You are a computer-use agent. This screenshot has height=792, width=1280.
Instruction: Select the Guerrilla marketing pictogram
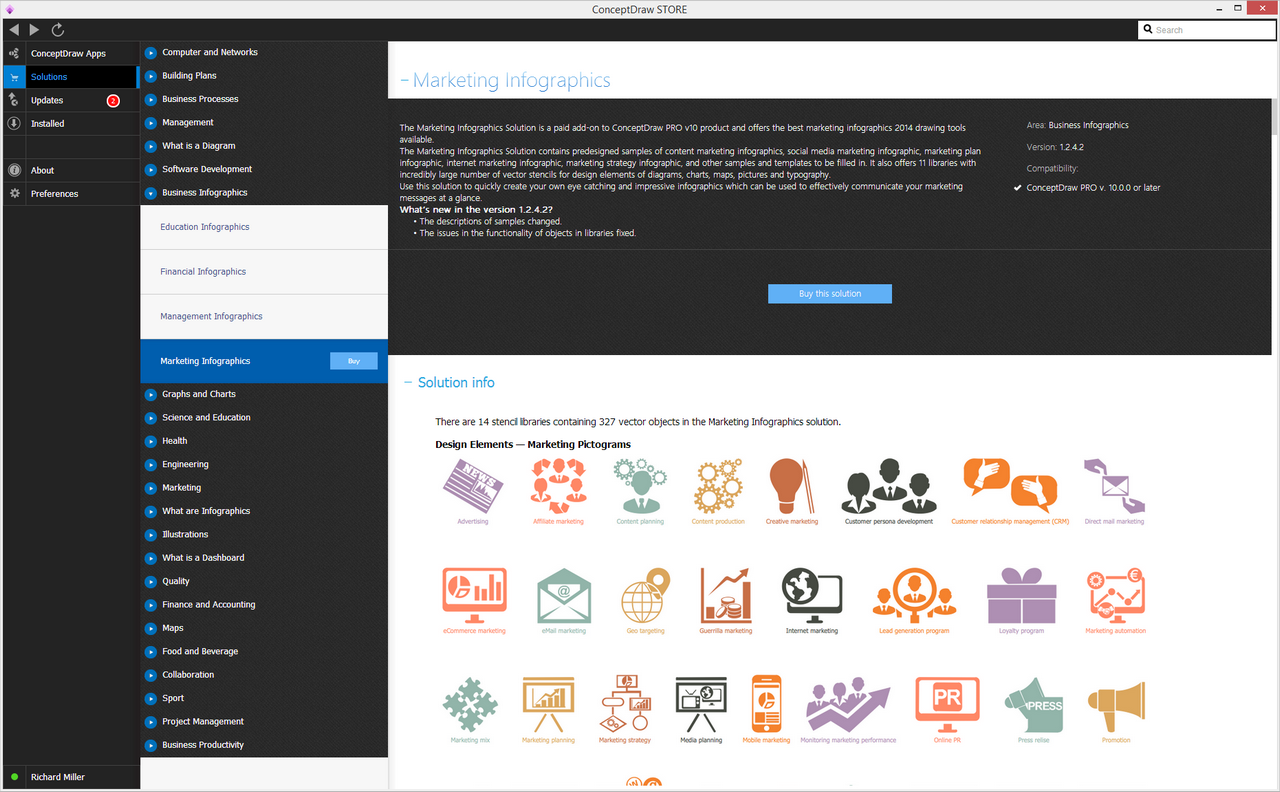click(726, 595)
